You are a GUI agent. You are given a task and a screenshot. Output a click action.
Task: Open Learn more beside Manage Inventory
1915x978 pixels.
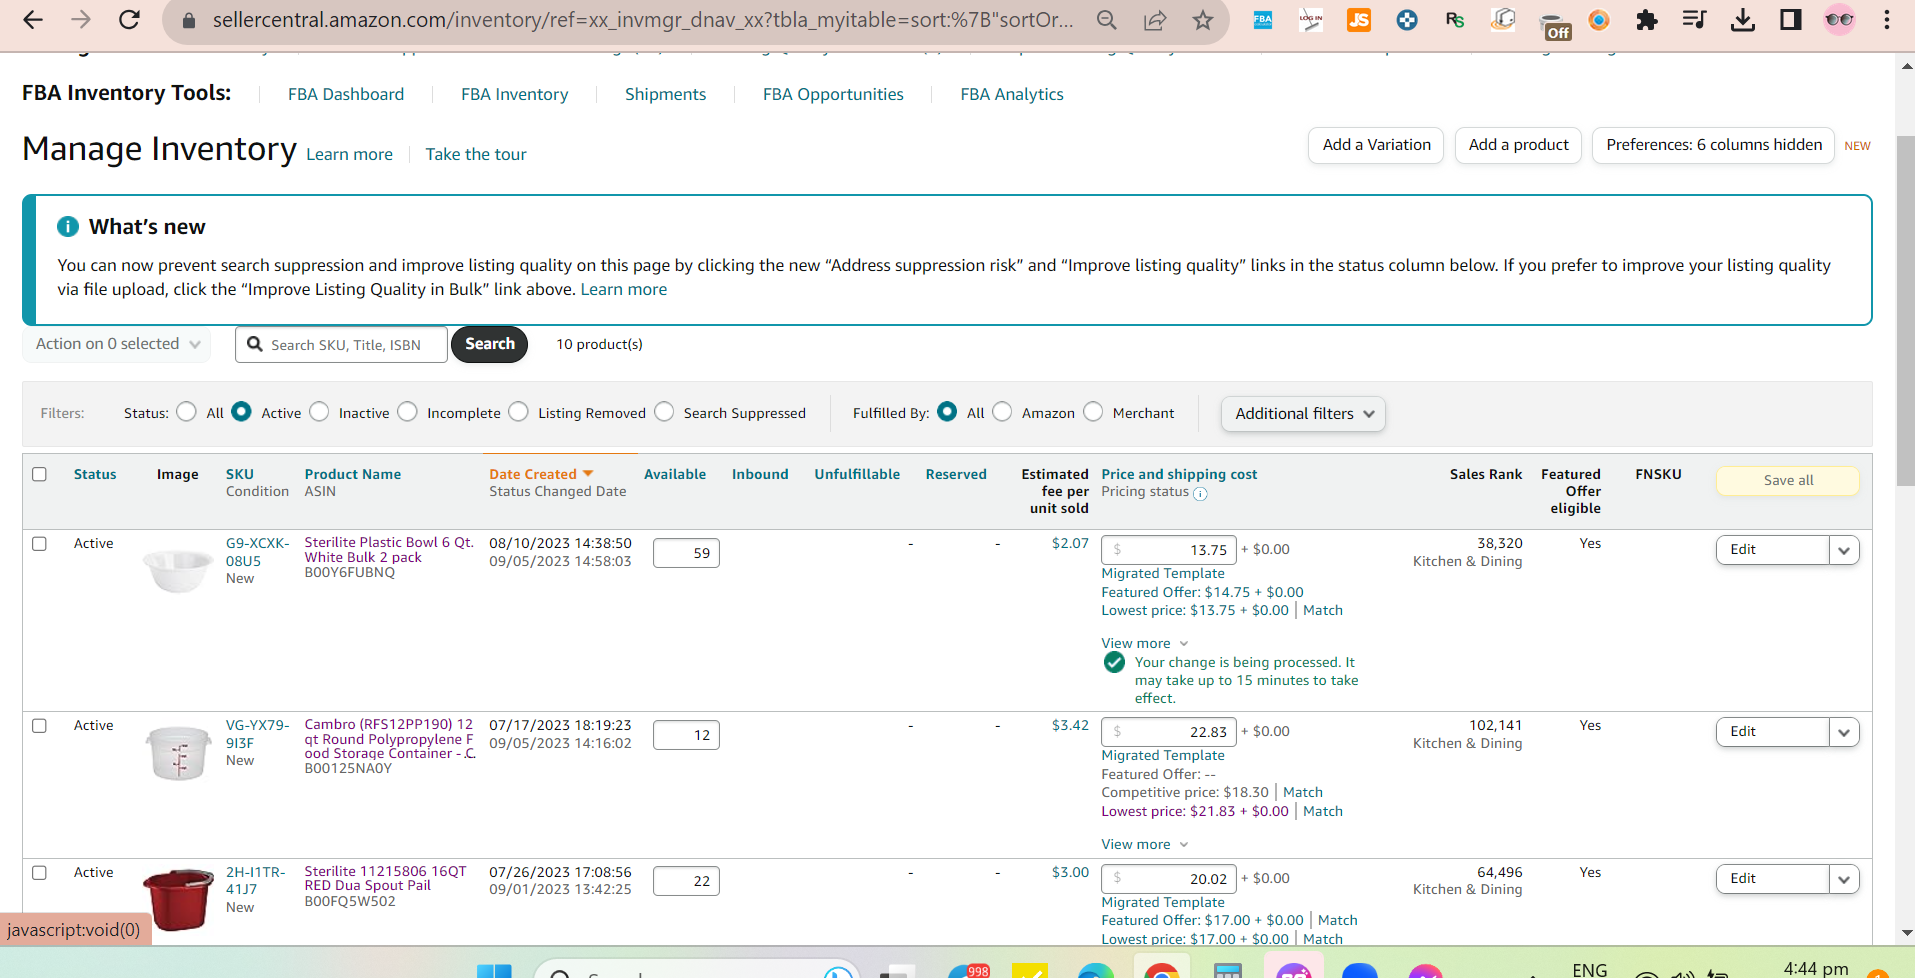click(x=349, y=154)
